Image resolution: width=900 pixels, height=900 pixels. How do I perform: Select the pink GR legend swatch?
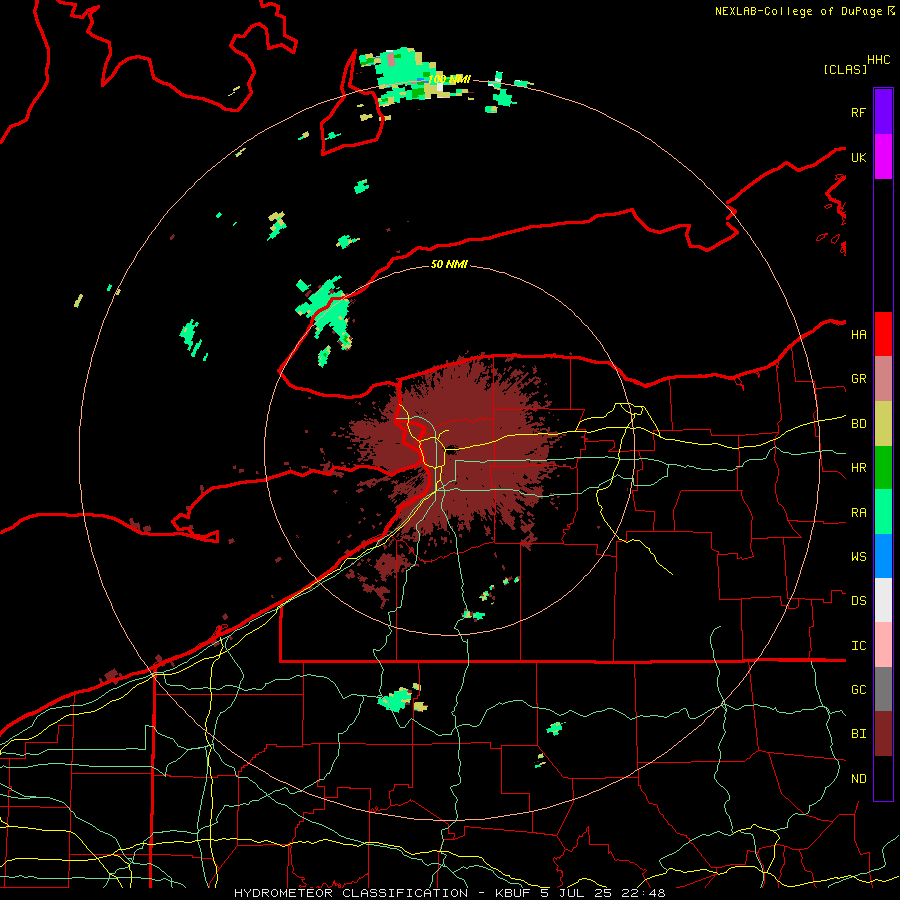(x=883, y=379)
